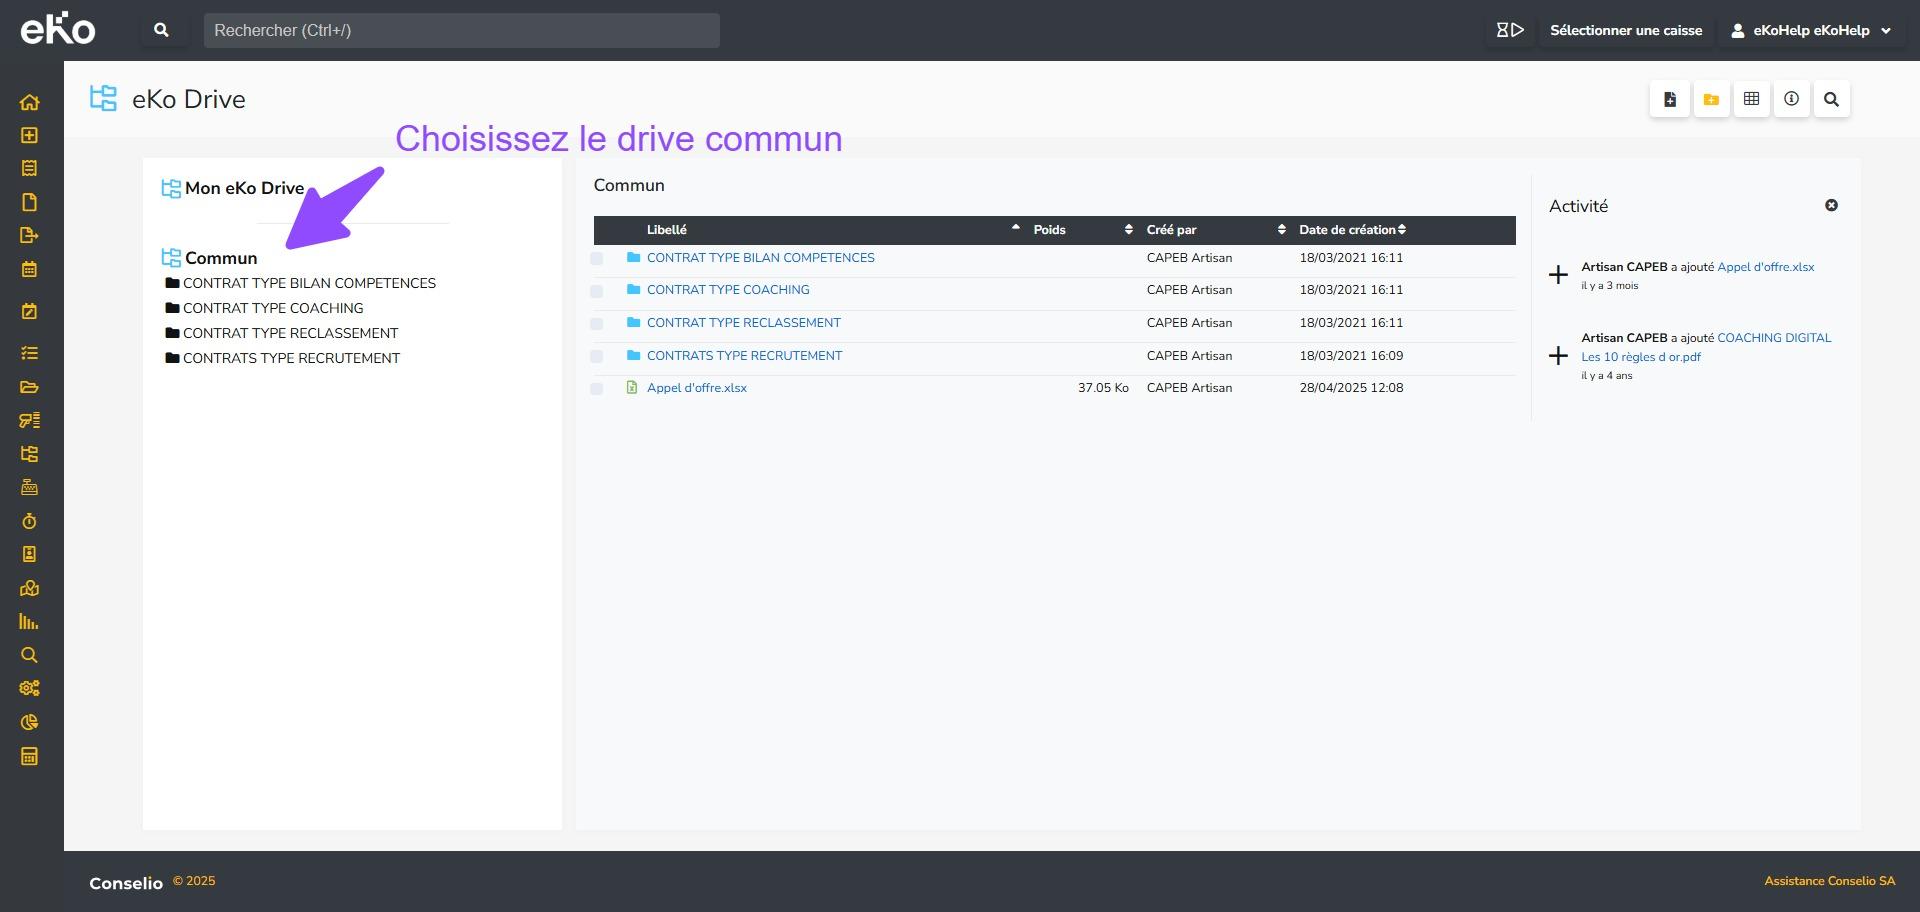Check the box for CONTRAT TYPE BILAN COMPETENCES
1920x912 pixels.
pyautogui.click(x=597, y=259)
